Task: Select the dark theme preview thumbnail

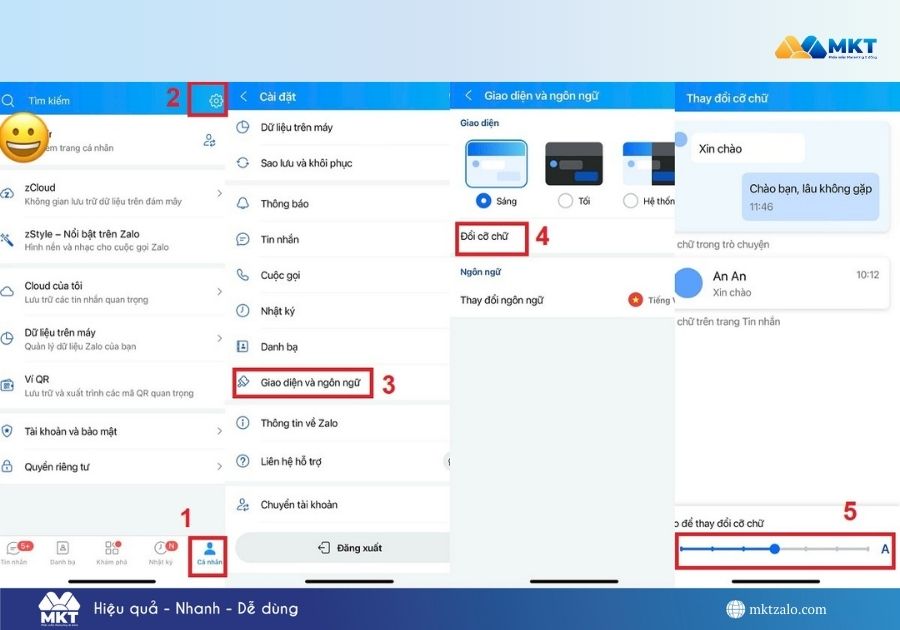Action: [574, 163]
